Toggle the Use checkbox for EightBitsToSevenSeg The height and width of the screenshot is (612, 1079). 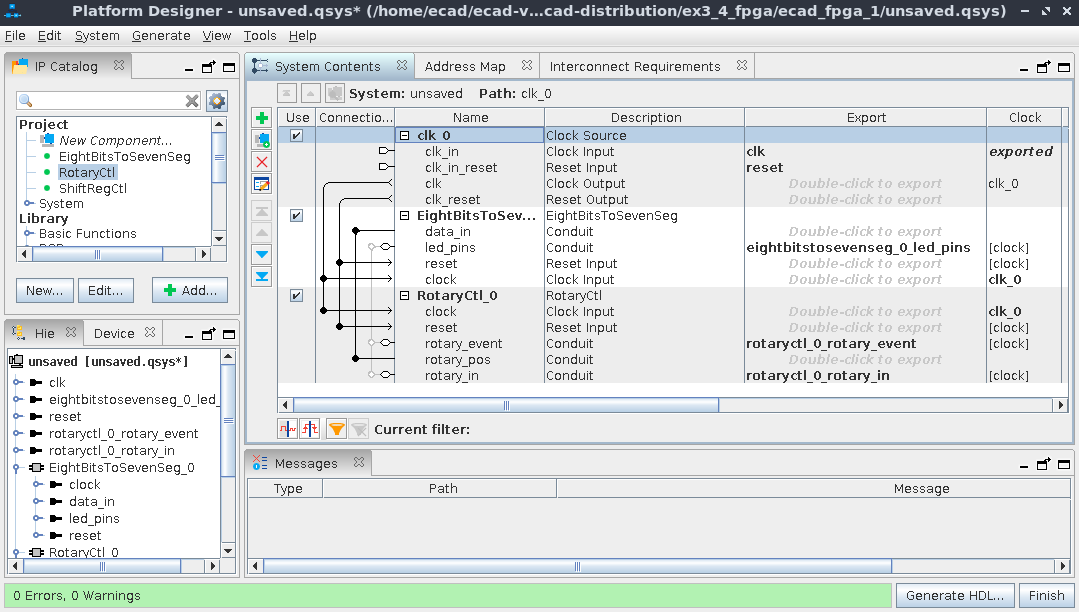coord(296,215)
